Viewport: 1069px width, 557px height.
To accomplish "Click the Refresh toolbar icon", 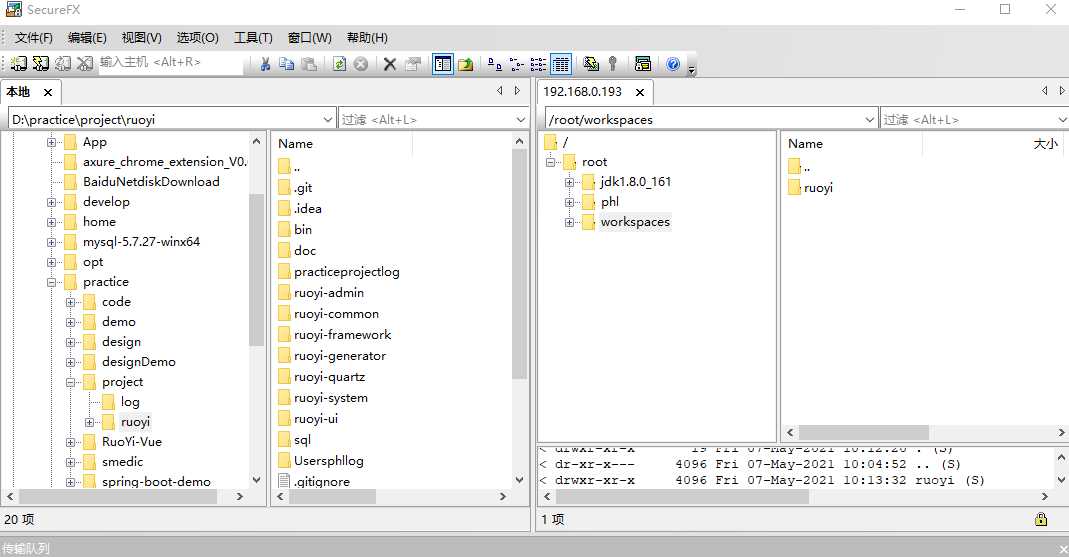I will tap(339, 64).
